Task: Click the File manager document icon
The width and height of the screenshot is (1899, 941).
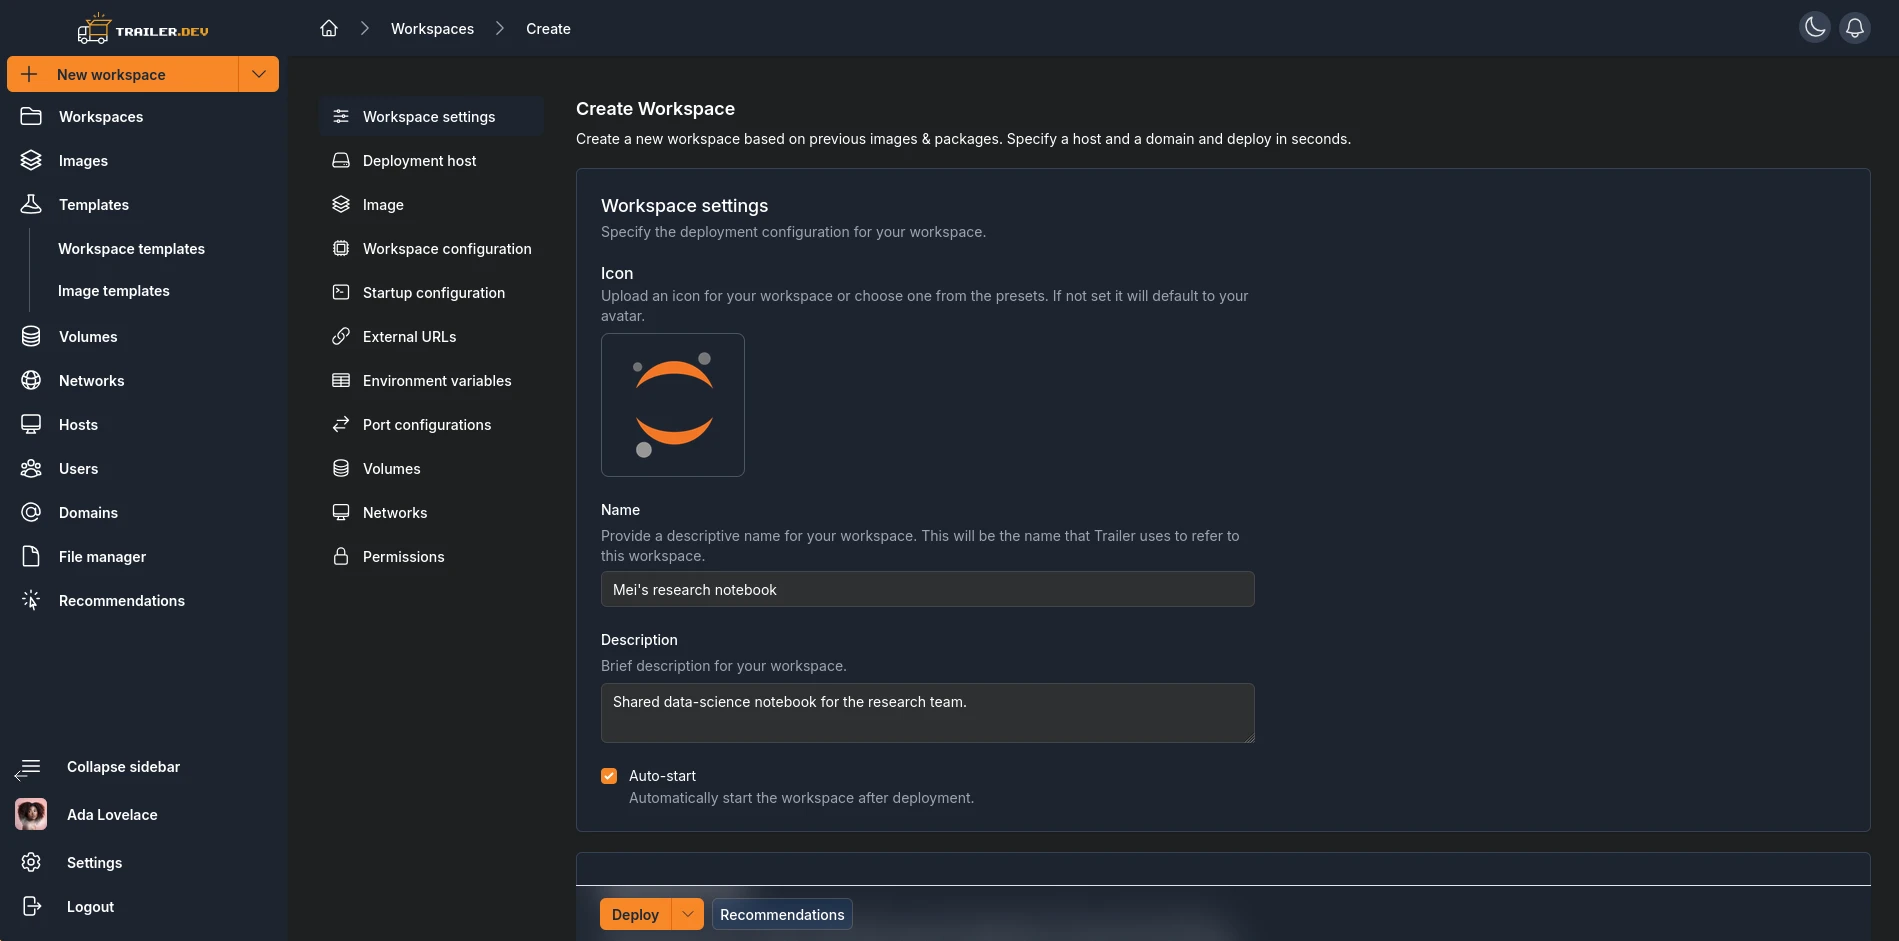Action: click(x=31, y=556)
